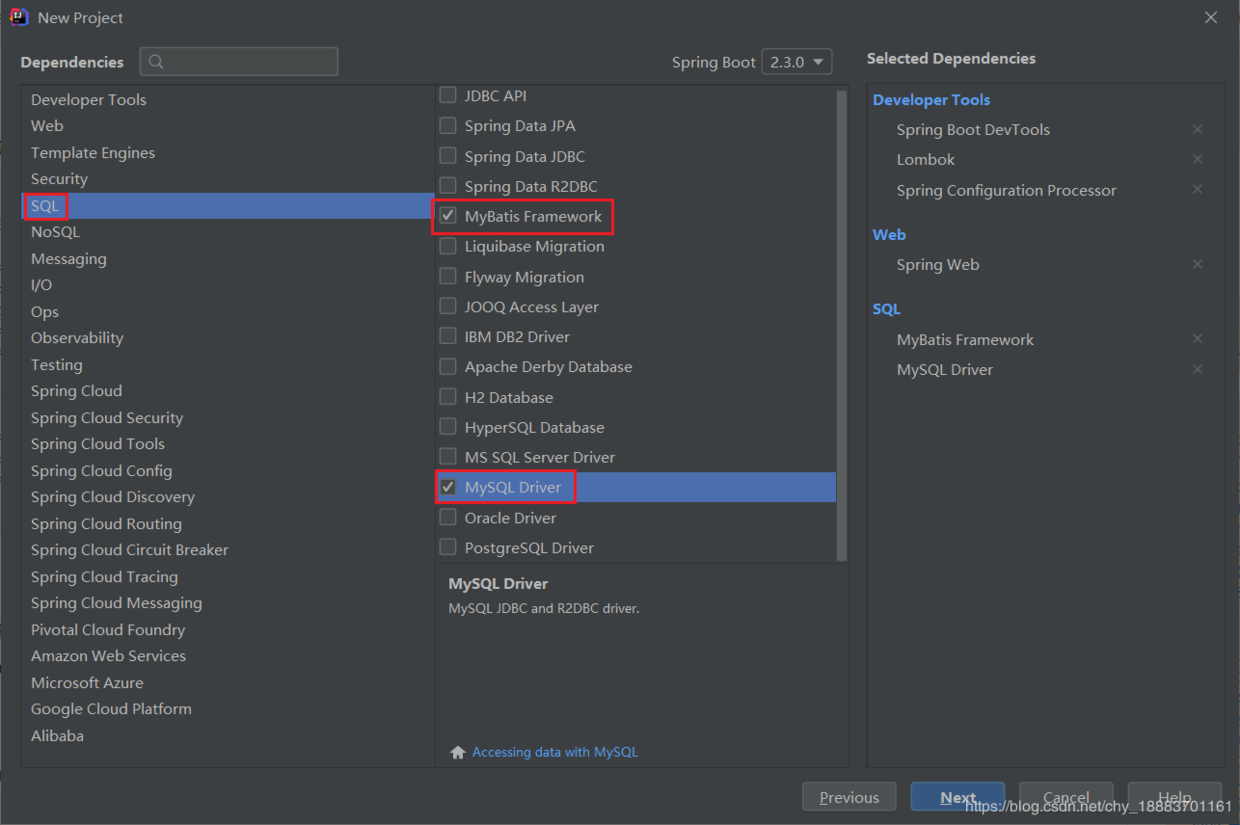Choose the Spring Cloud Discovery category
This screenshot has width=1240, height=825.
tap(112, 497)
